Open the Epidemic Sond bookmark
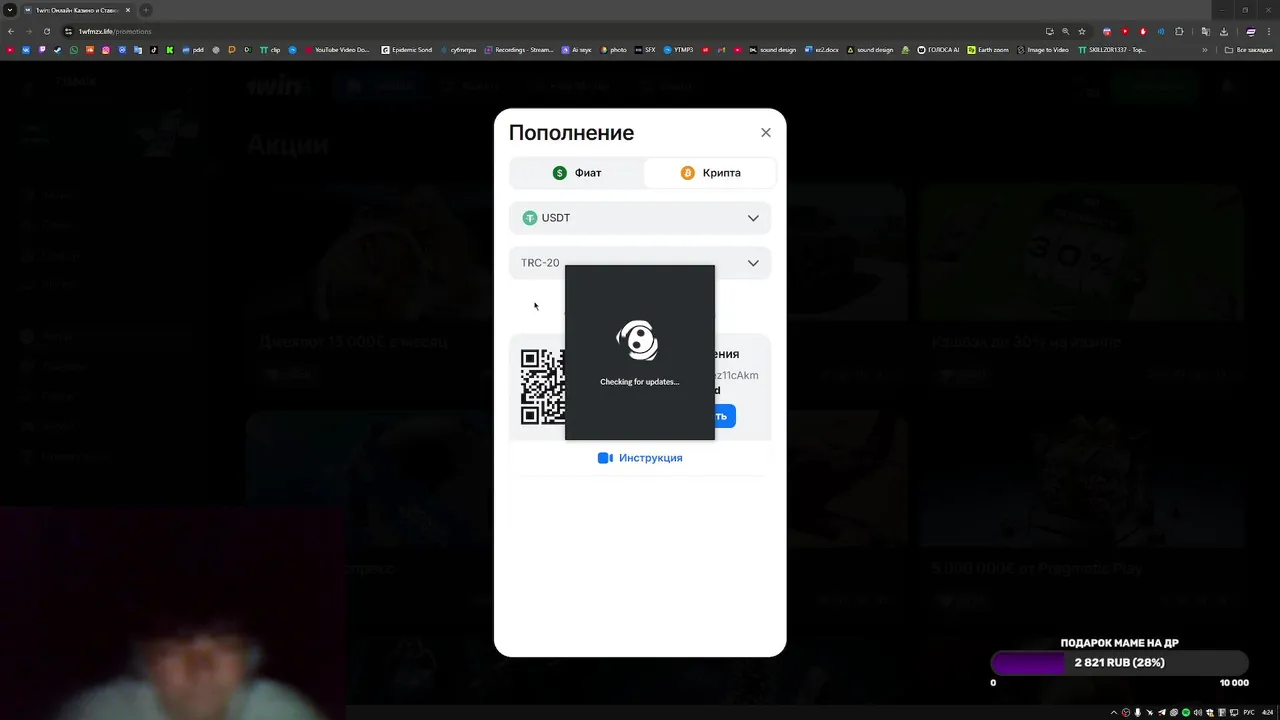The width and height of the screenshot is (1280, 720). click(x=407, y=50)
